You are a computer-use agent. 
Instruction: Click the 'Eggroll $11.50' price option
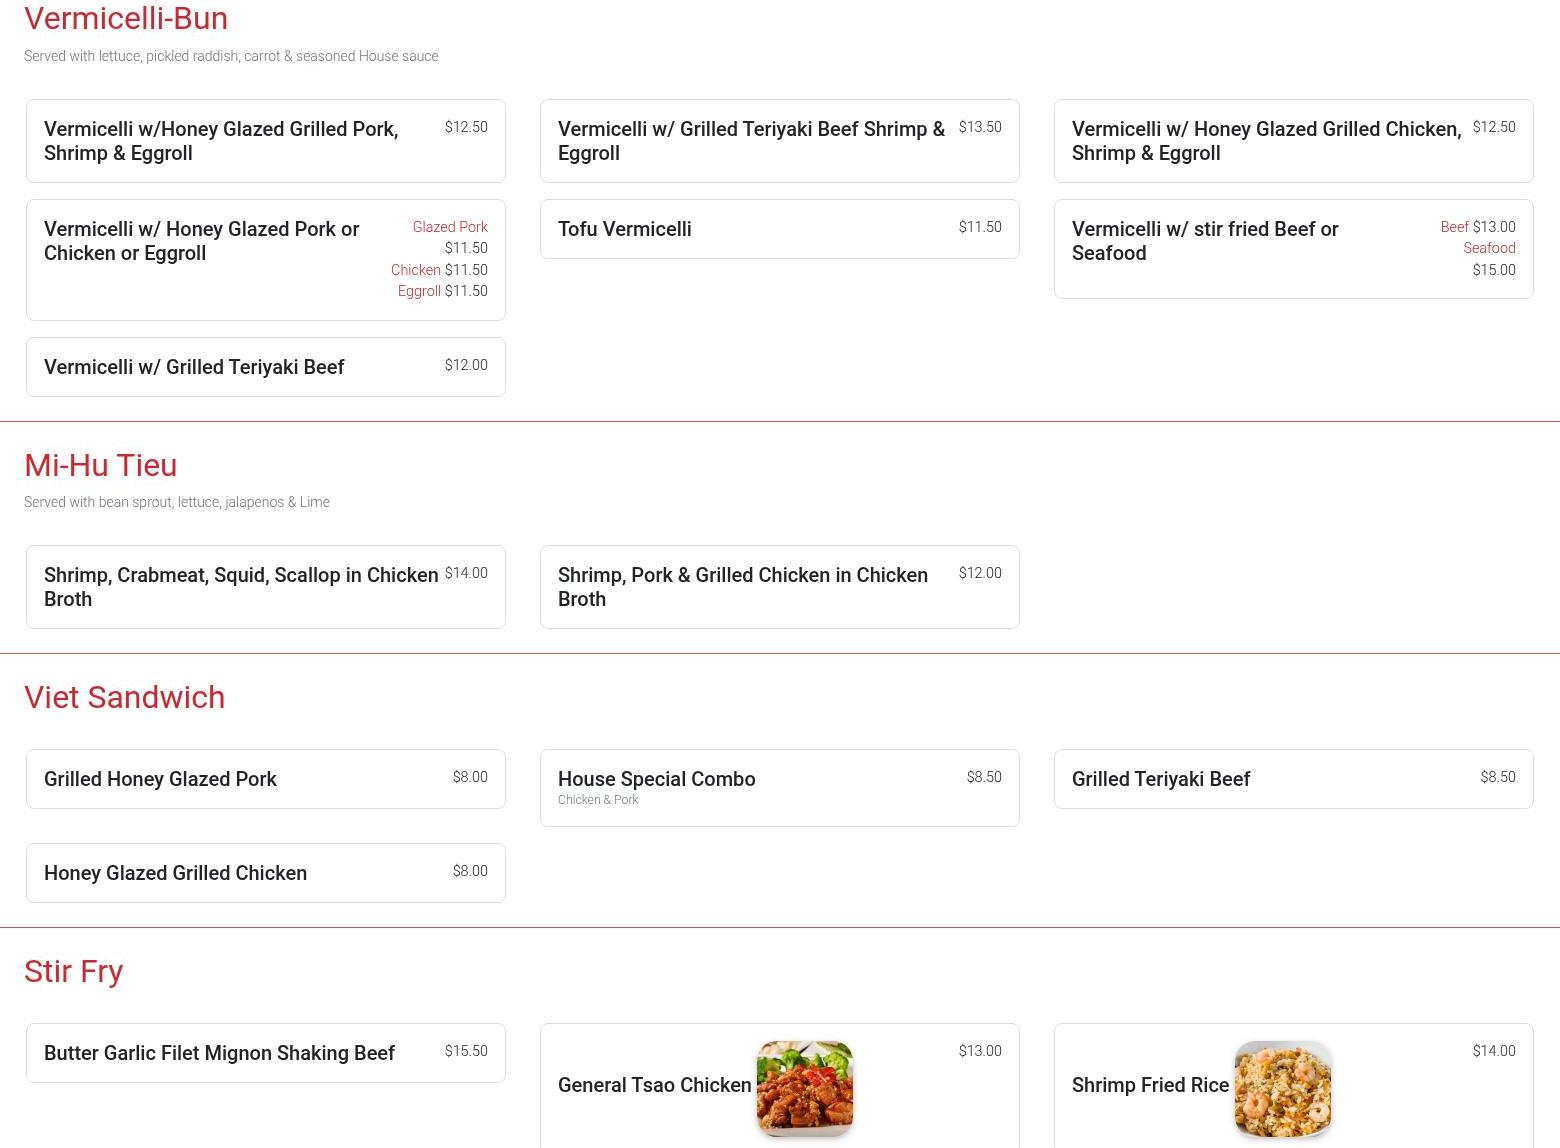point(443,291)
